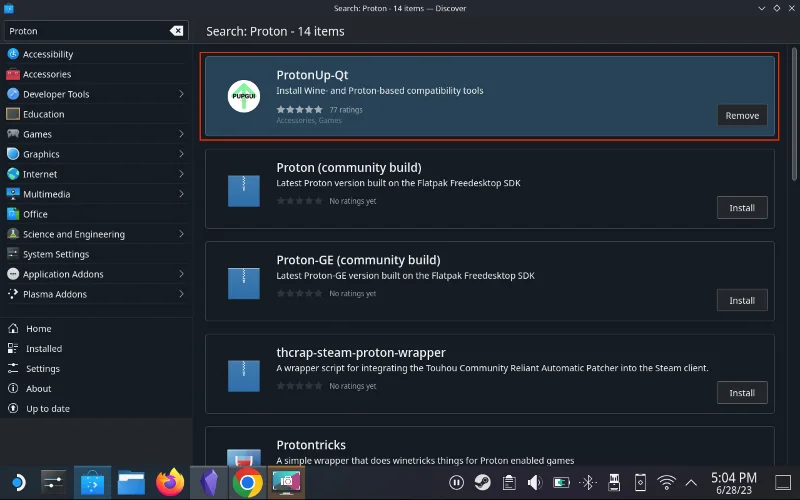
Task: Open the clipboard tray icon
Action: point(509,482)
